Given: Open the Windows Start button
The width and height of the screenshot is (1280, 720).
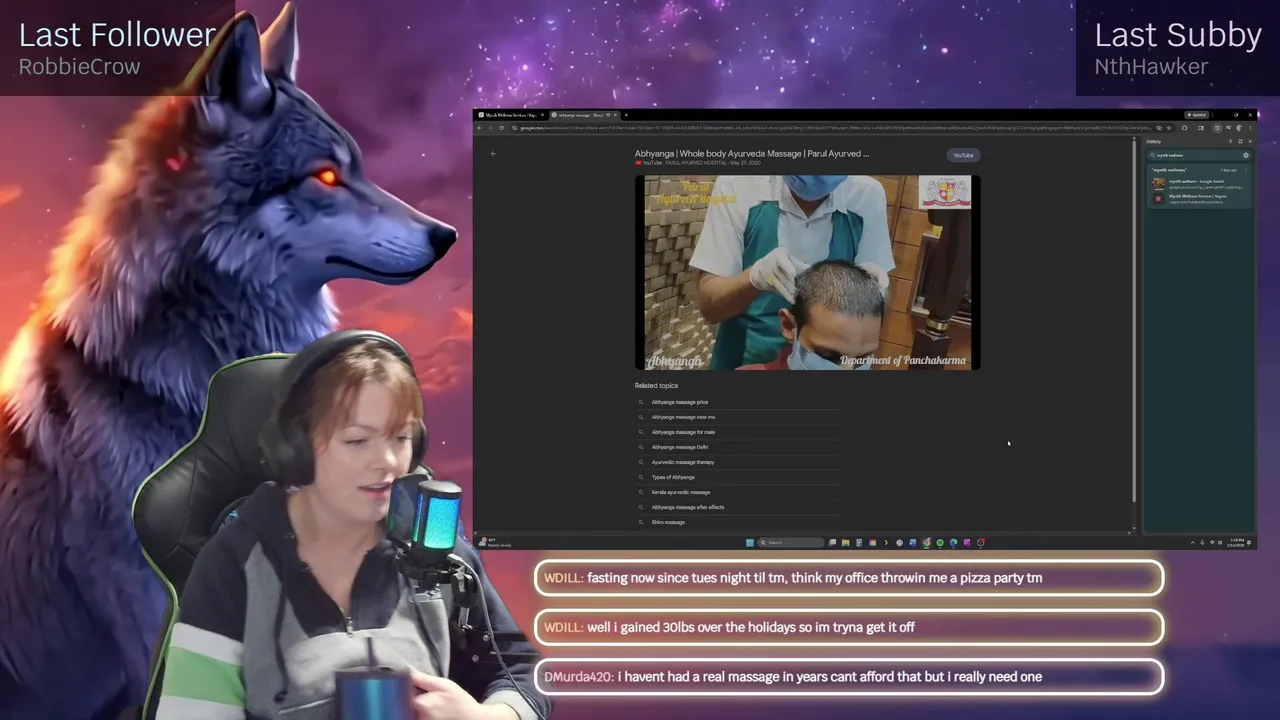Looking at the screenshot, I should (750, 543).
